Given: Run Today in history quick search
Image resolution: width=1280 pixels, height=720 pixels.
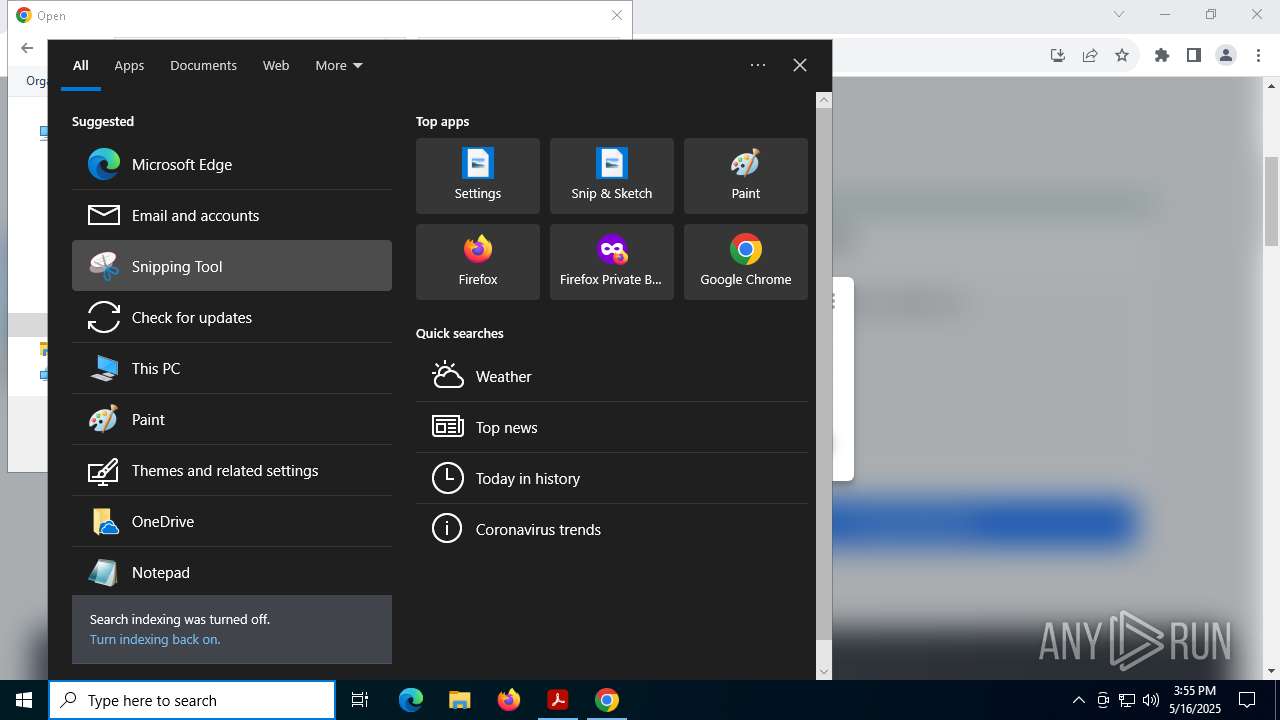Looking at the screenshot, I should tap(612, 478).
